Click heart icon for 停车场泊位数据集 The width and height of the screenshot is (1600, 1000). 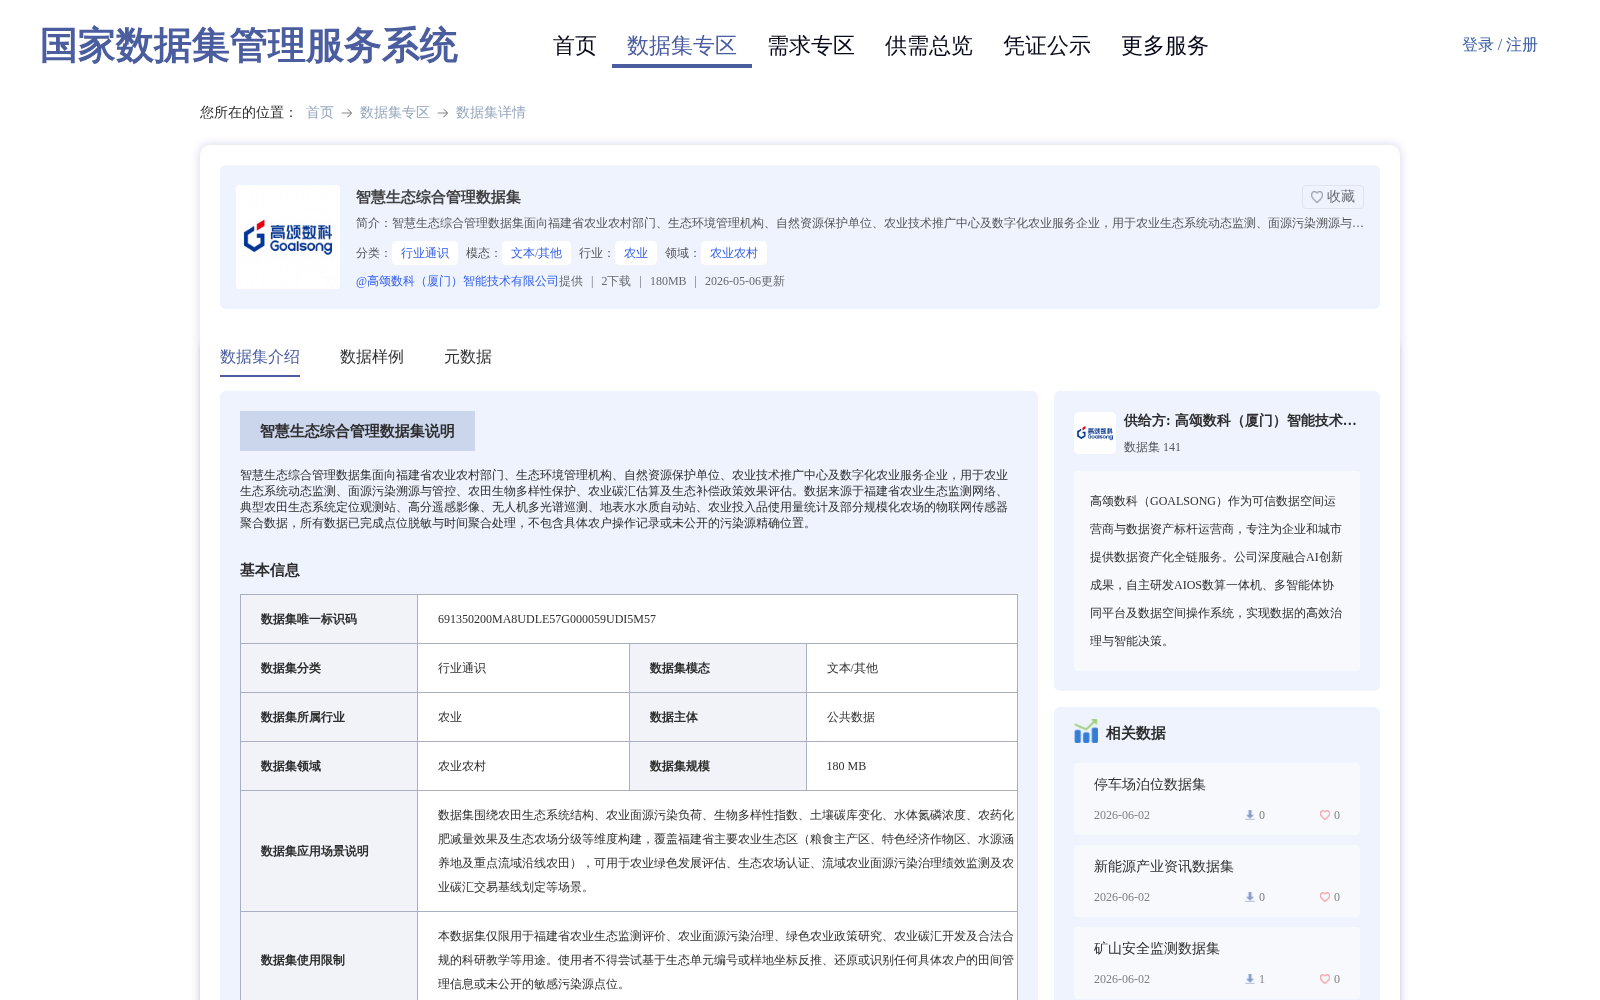(1325, 815)
